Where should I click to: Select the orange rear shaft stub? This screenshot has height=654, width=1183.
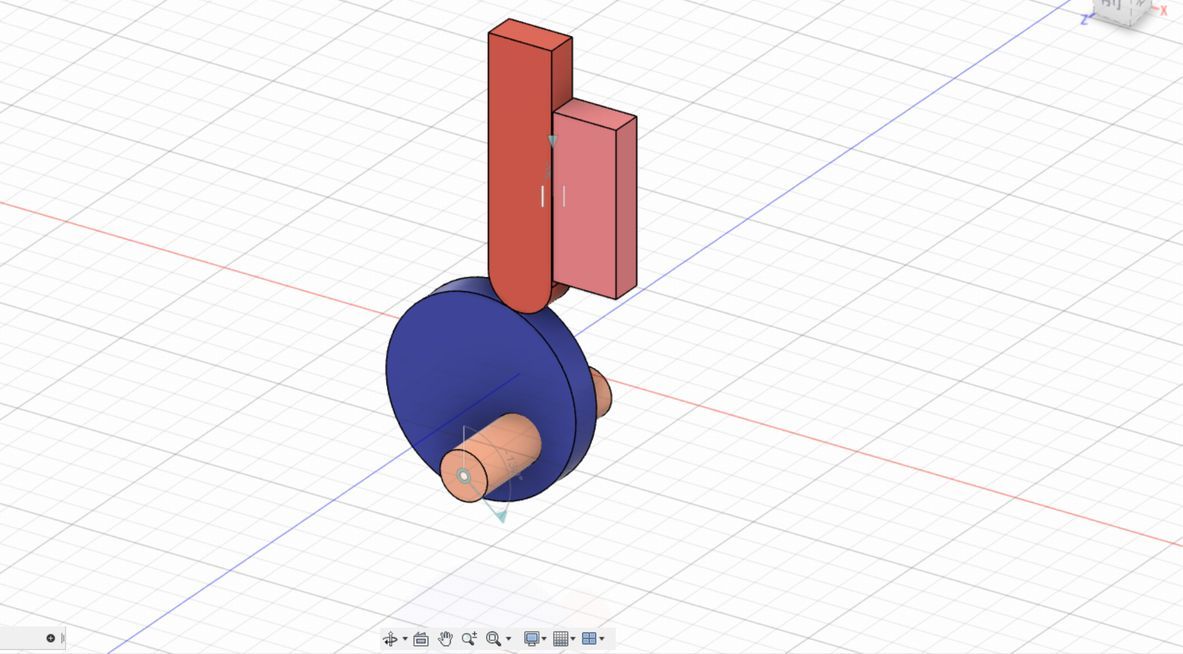[x=601, y=392]
